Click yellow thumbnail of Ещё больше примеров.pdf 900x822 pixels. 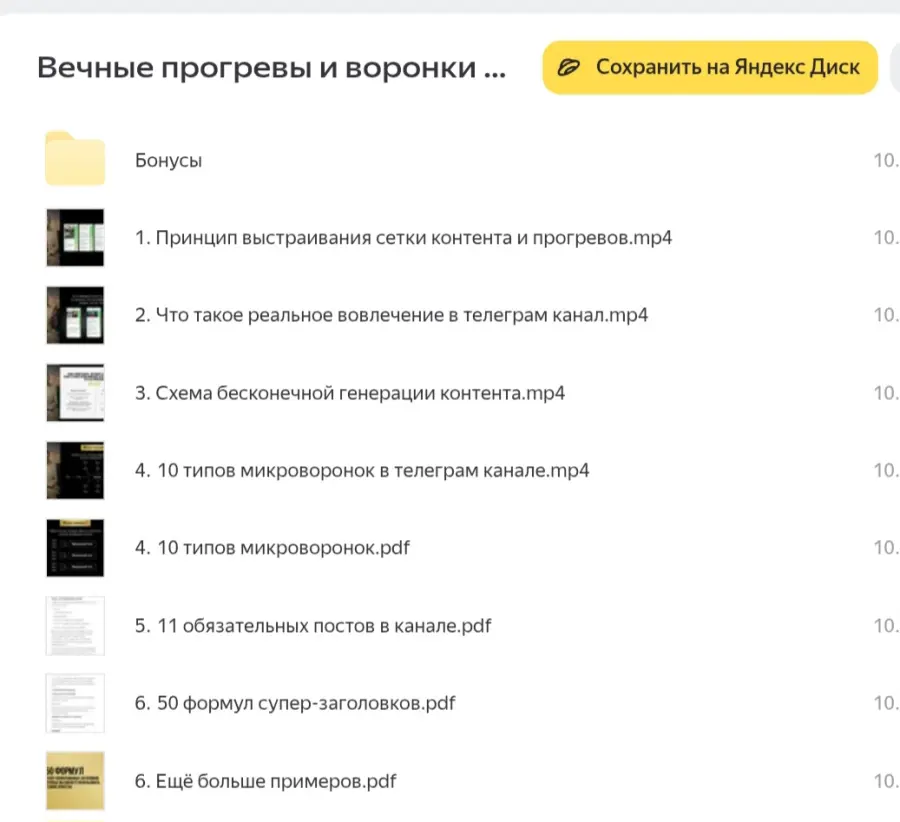coord(75,781)
